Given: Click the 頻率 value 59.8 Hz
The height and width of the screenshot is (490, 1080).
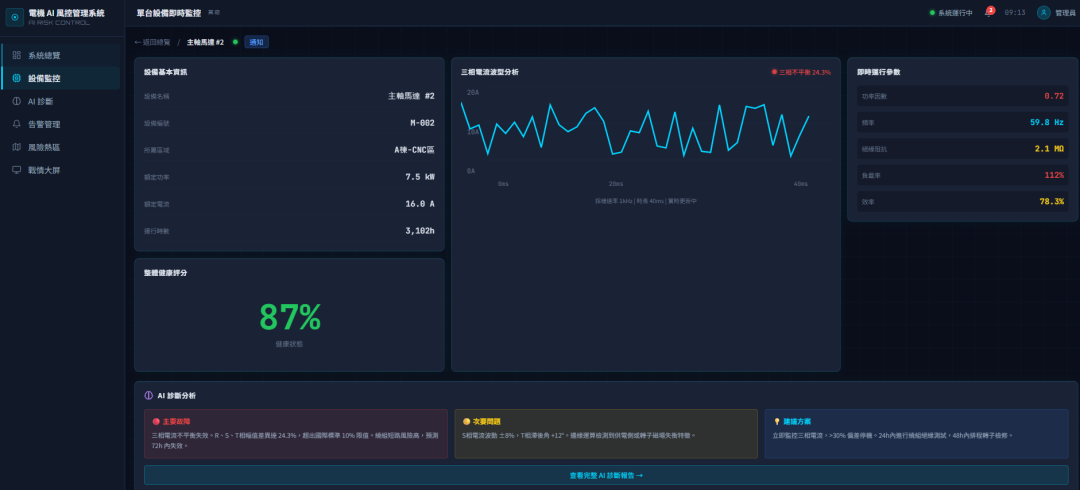Looking at the screenshot, I should pos(1047,122).
